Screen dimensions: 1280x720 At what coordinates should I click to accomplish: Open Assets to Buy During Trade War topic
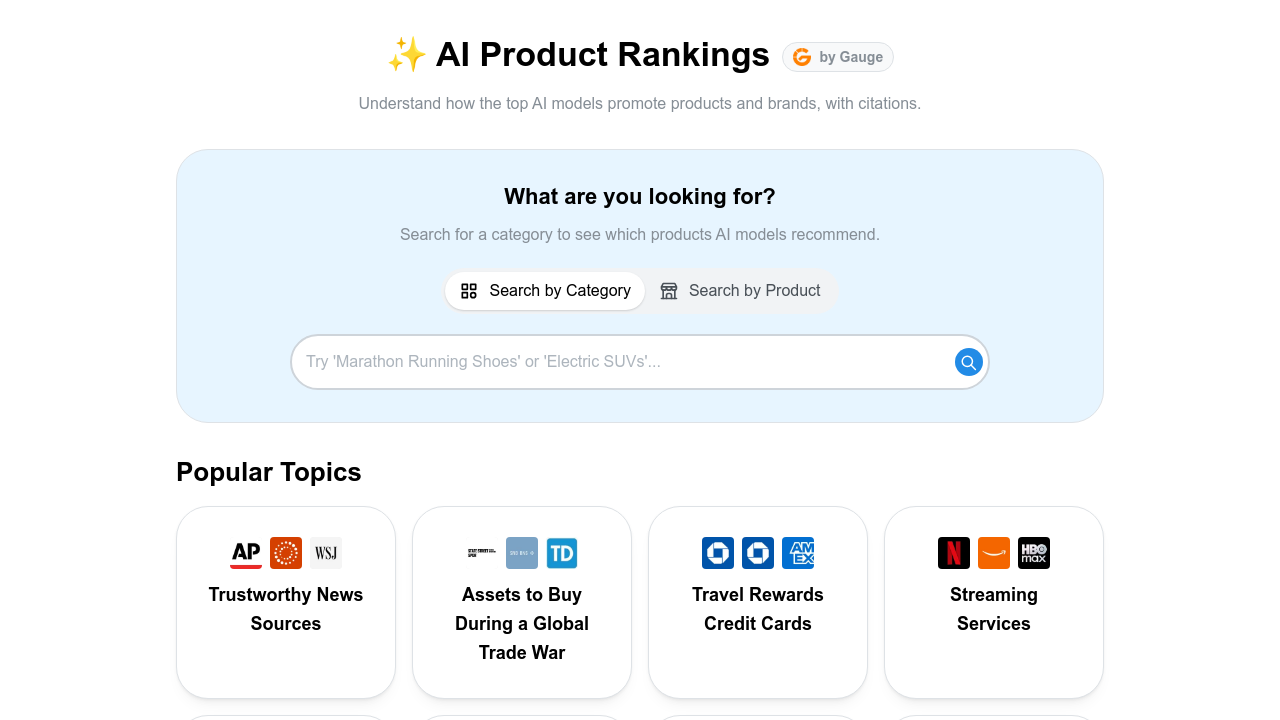pyautogui.click(x=521, y=602)
